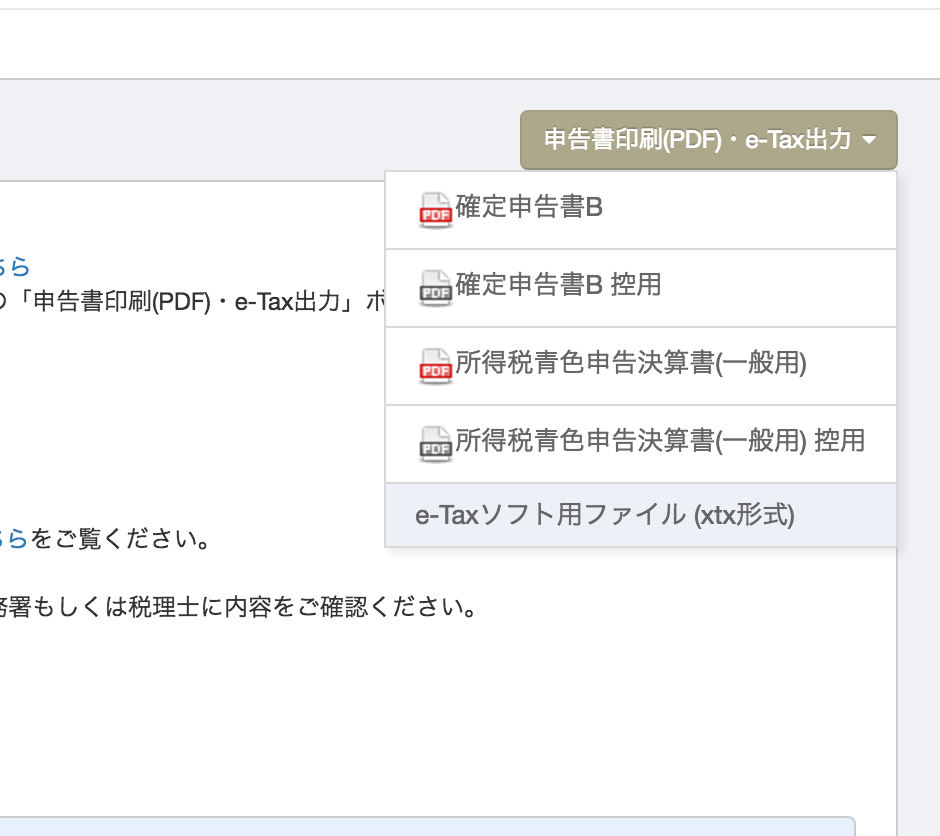The height and width of the screenshot is (836, 940).
Task: Select 所得税青色申告決算書(一般用) 控用 copy entry
Action: coord(660,441)
